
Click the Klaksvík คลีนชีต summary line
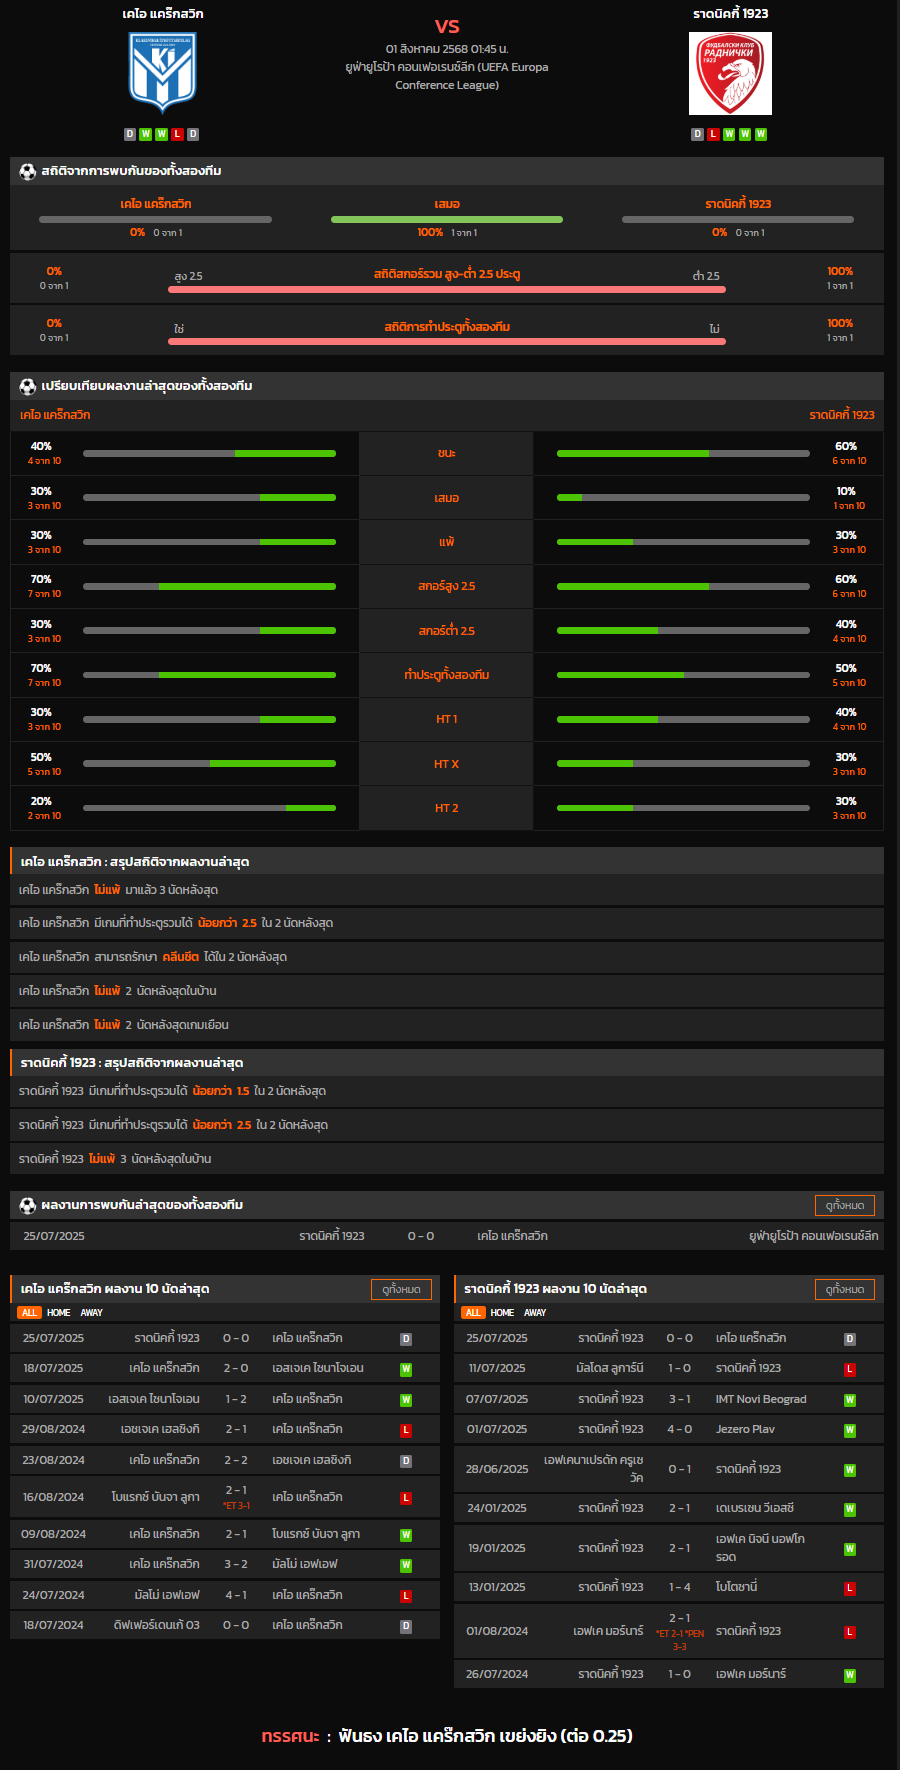(x=447, y=957)
